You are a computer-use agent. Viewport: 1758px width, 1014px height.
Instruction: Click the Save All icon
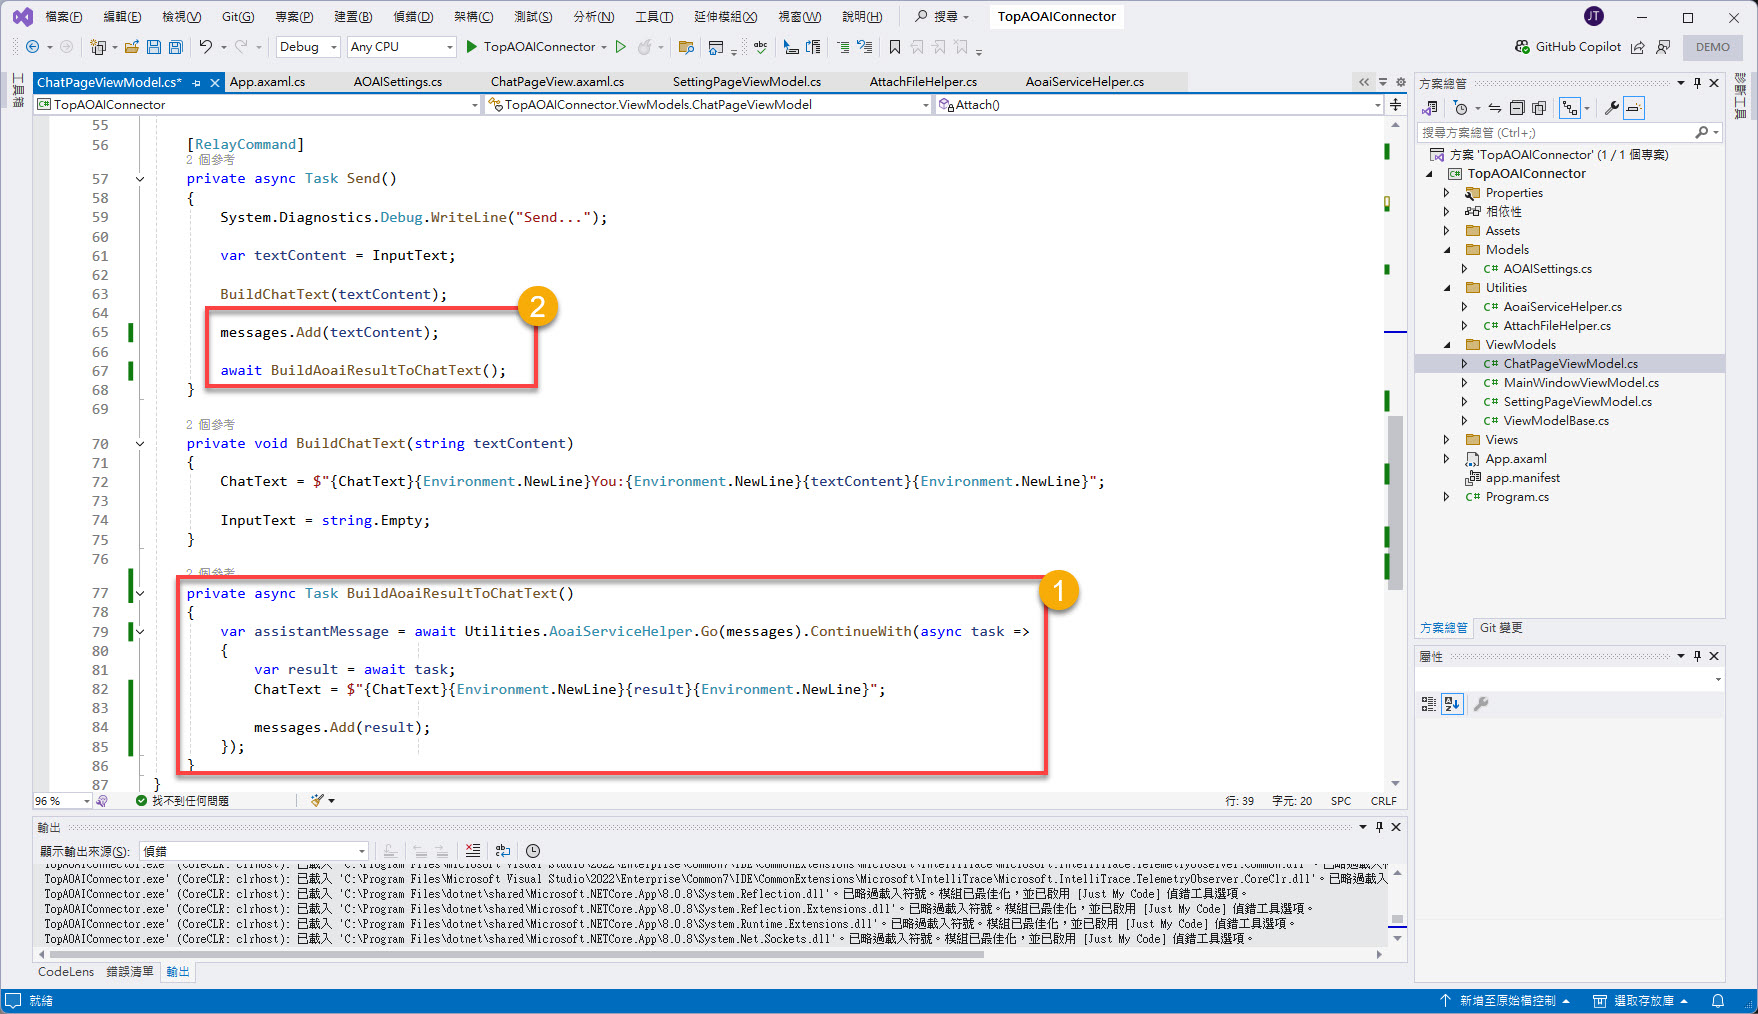[176, 47]
